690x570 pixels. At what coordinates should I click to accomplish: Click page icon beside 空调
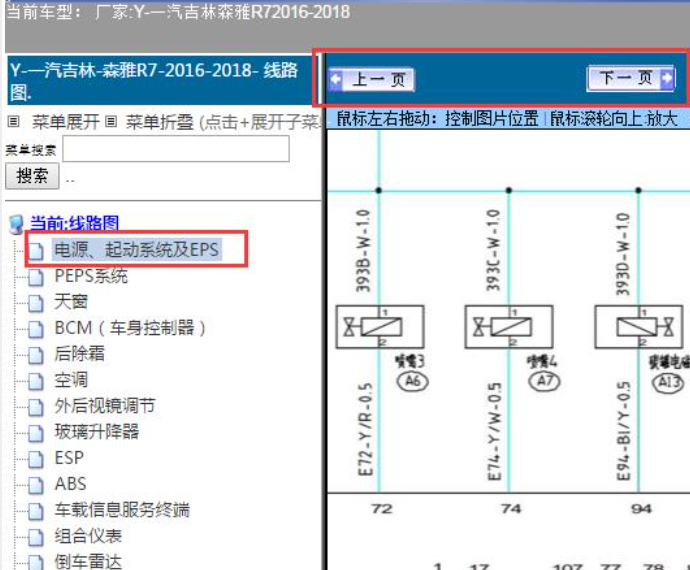click(x=36, y=381)
